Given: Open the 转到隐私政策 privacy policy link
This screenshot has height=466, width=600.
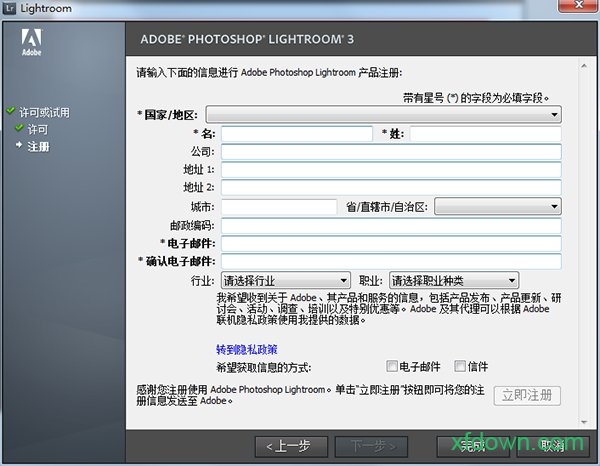Looking at the screenshot, I should click(247, 349).
